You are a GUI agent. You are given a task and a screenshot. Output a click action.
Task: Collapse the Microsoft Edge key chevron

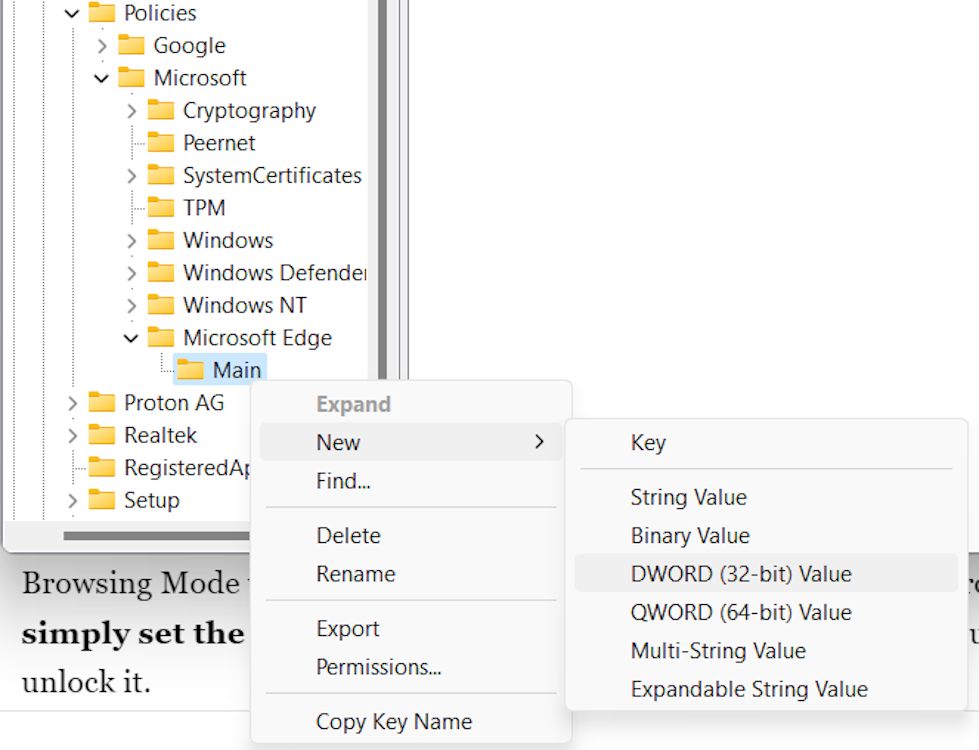(x=131, y=338)
